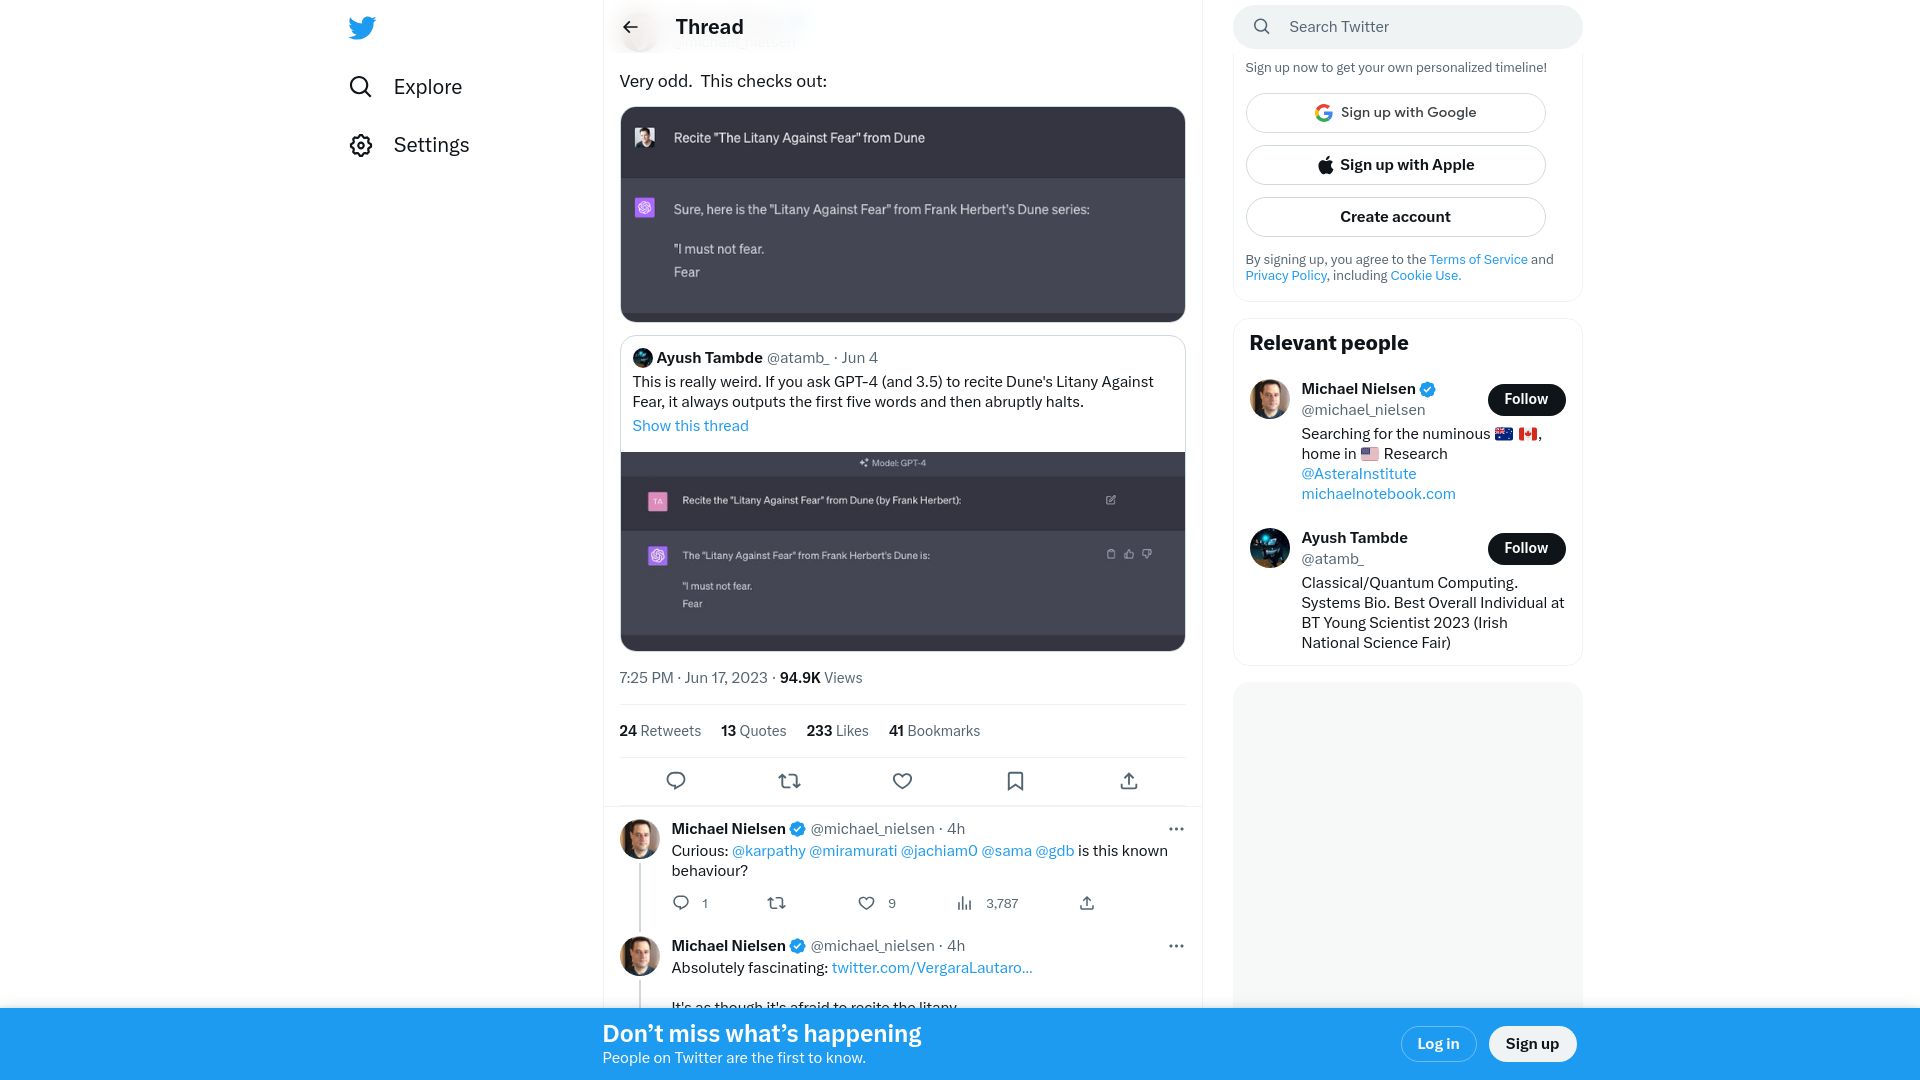
Task: Open Privacy Policy link
Action: coord(1286,276)
